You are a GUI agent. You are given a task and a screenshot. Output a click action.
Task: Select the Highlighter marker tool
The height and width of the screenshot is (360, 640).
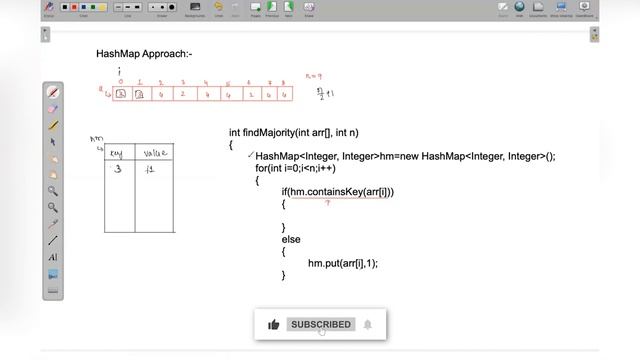coord(53,125)
